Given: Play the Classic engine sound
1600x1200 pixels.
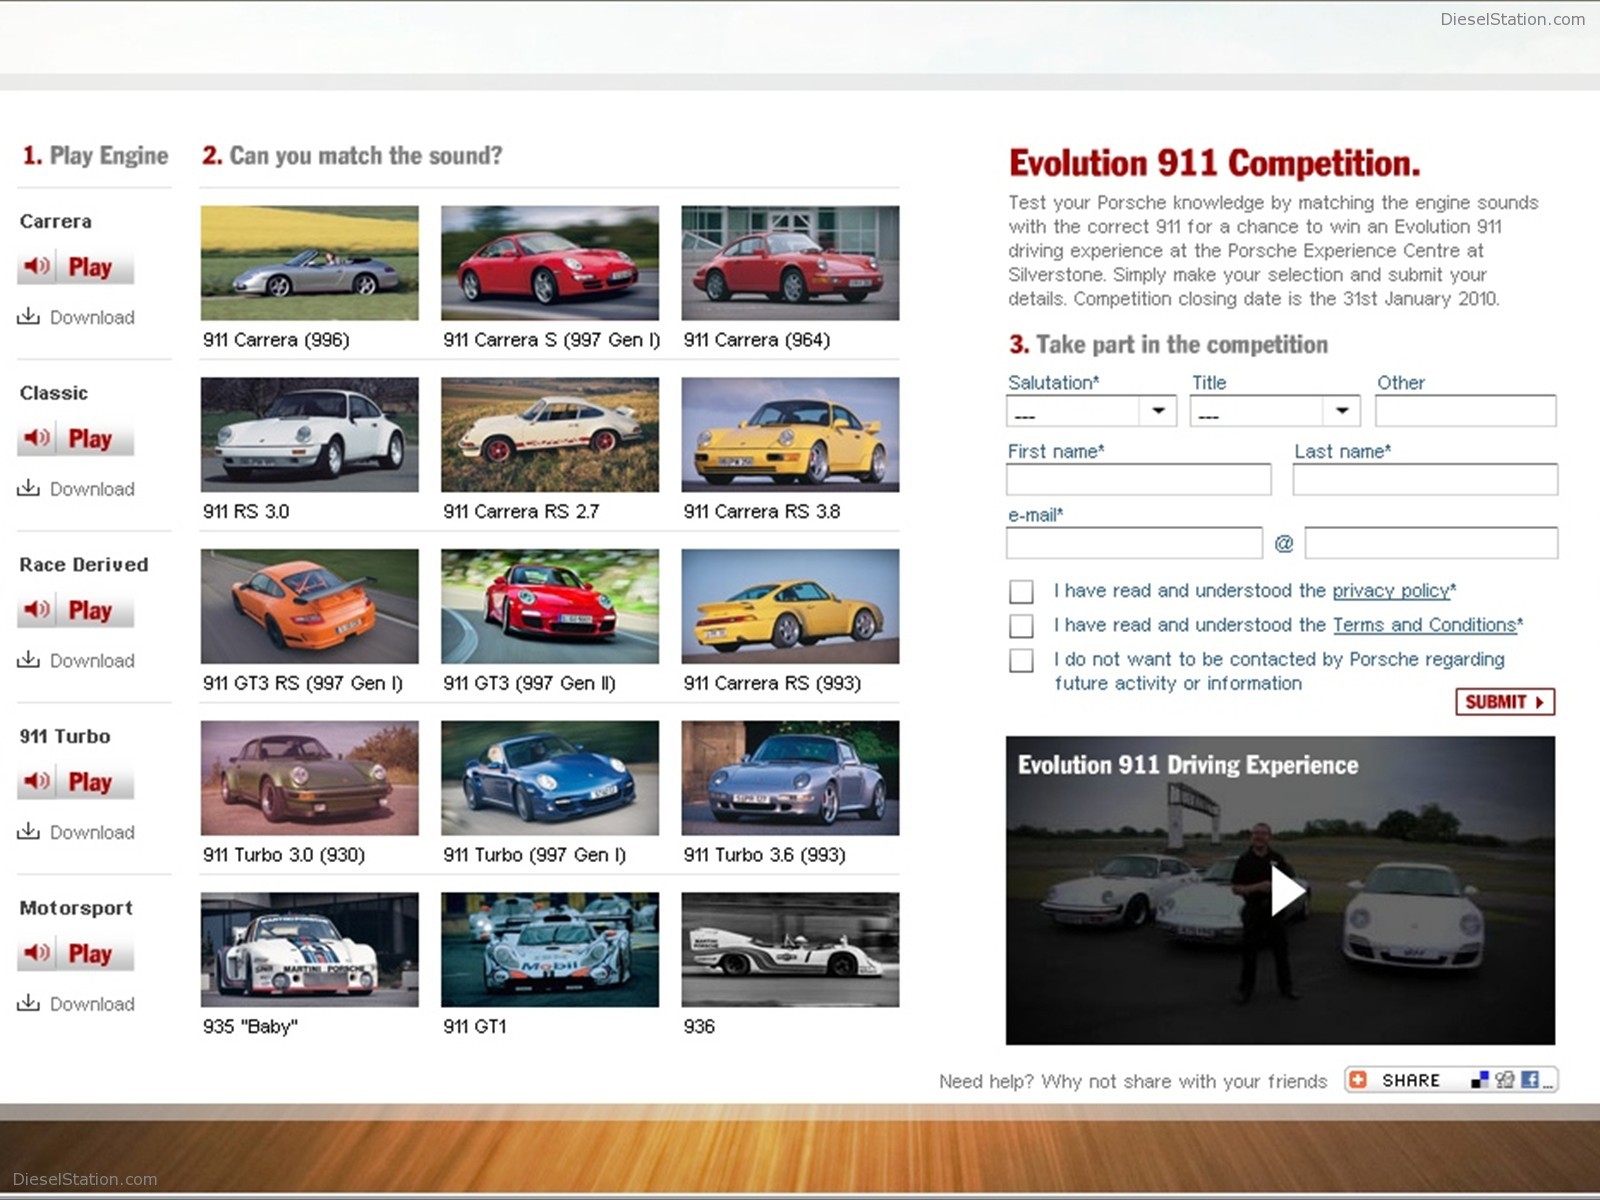Looking at the screenshot, I should click(x=75, y=438).
